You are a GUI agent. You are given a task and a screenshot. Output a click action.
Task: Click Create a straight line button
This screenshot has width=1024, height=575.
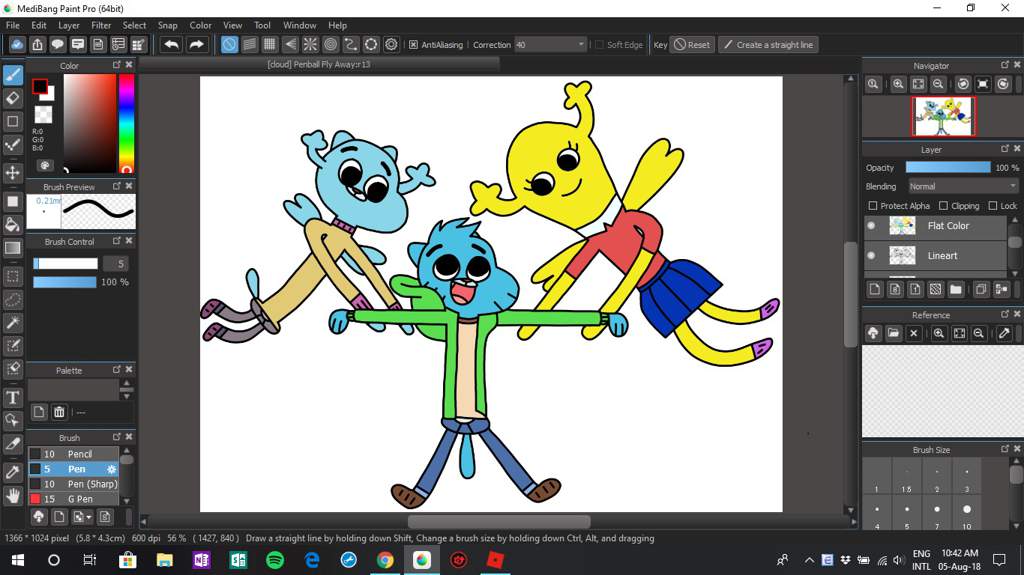[769, 44]
